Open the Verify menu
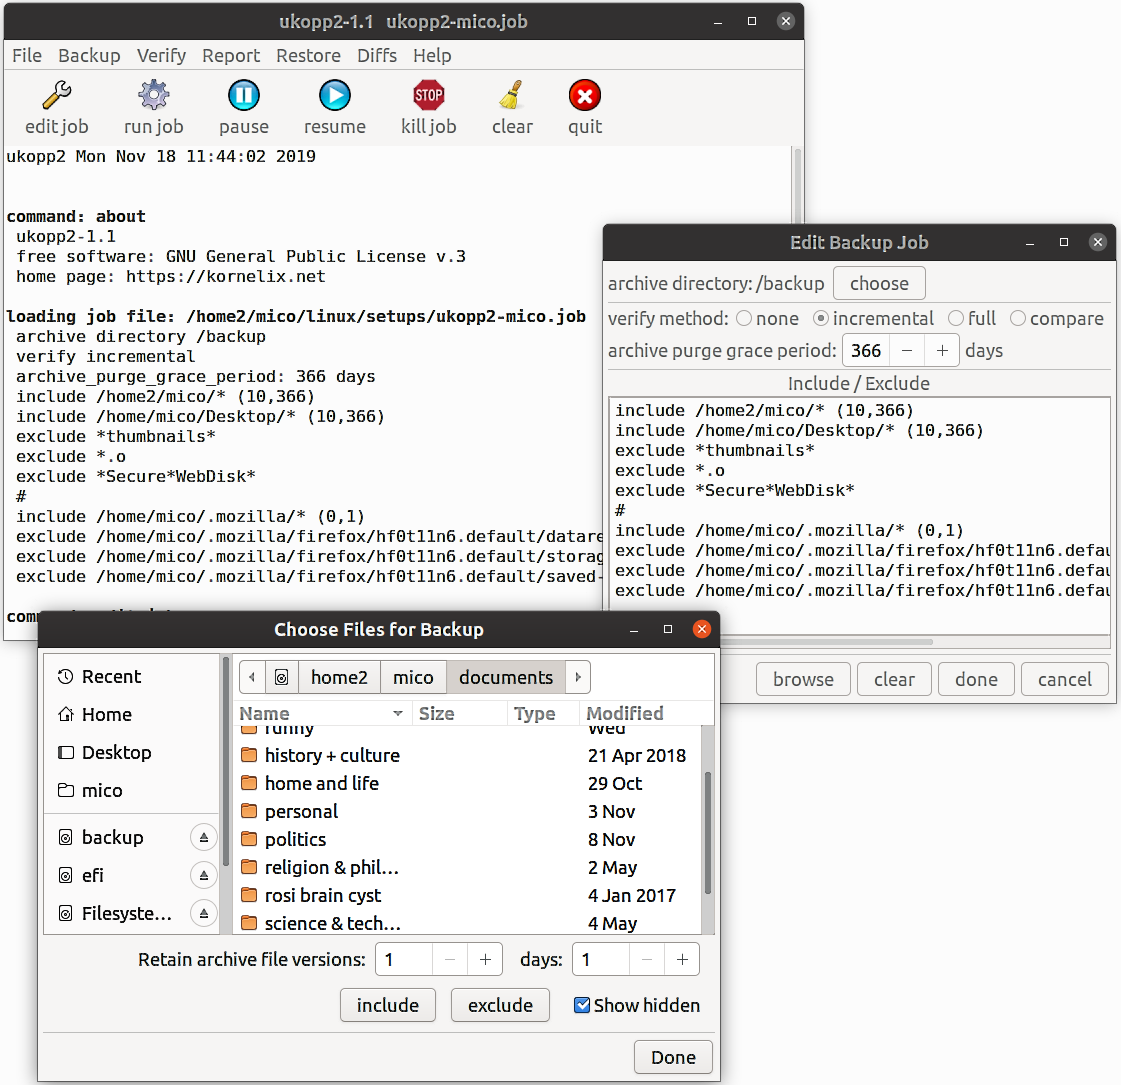Viewport: 1121px width, 1085px height. (x=161, y=56)
